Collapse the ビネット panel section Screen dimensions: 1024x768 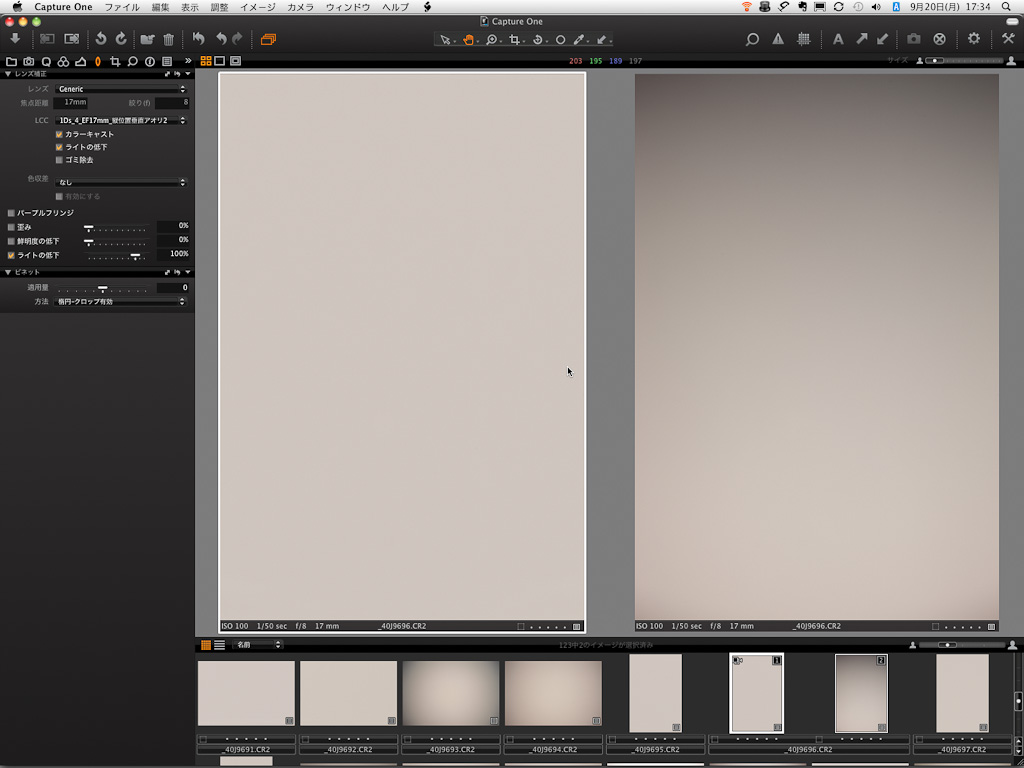(x=9, y=272)
